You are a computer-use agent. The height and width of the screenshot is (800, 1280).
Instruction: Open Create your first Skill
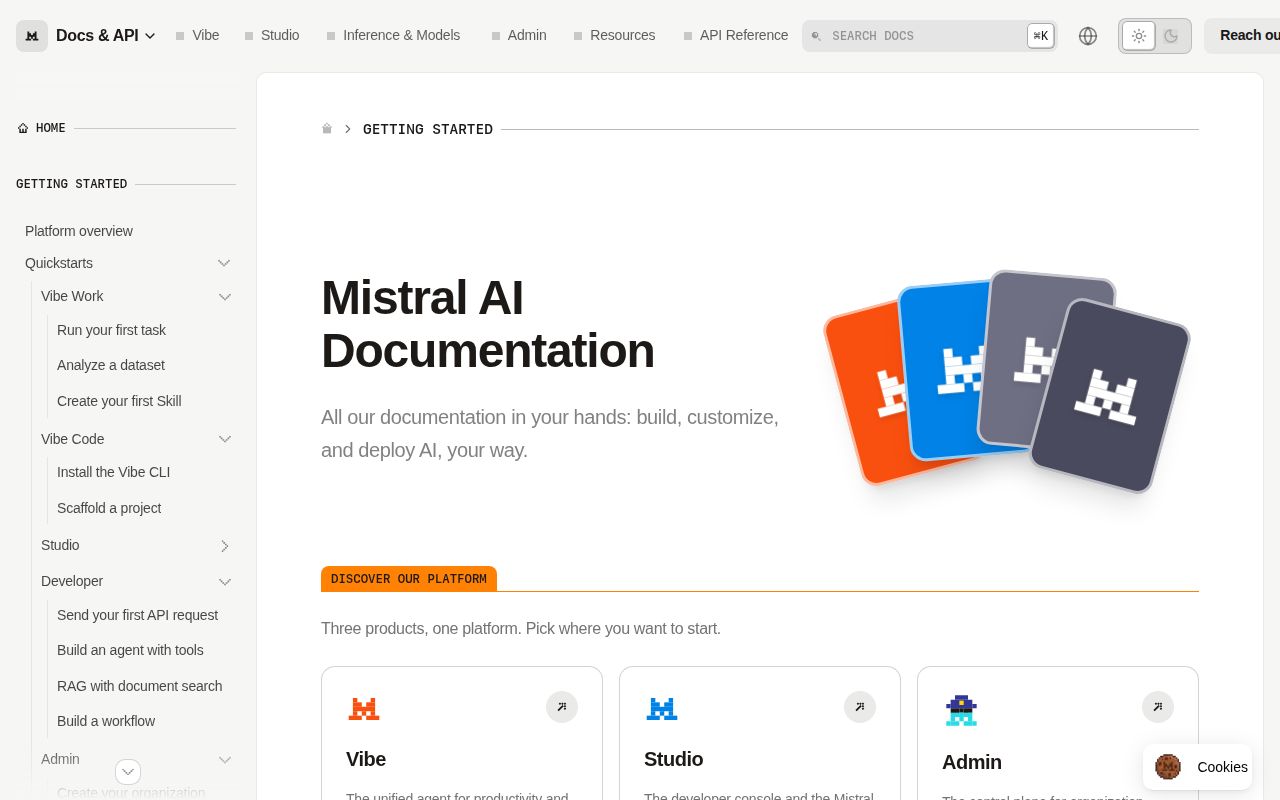pyautogui.click(x=119, y=401)
